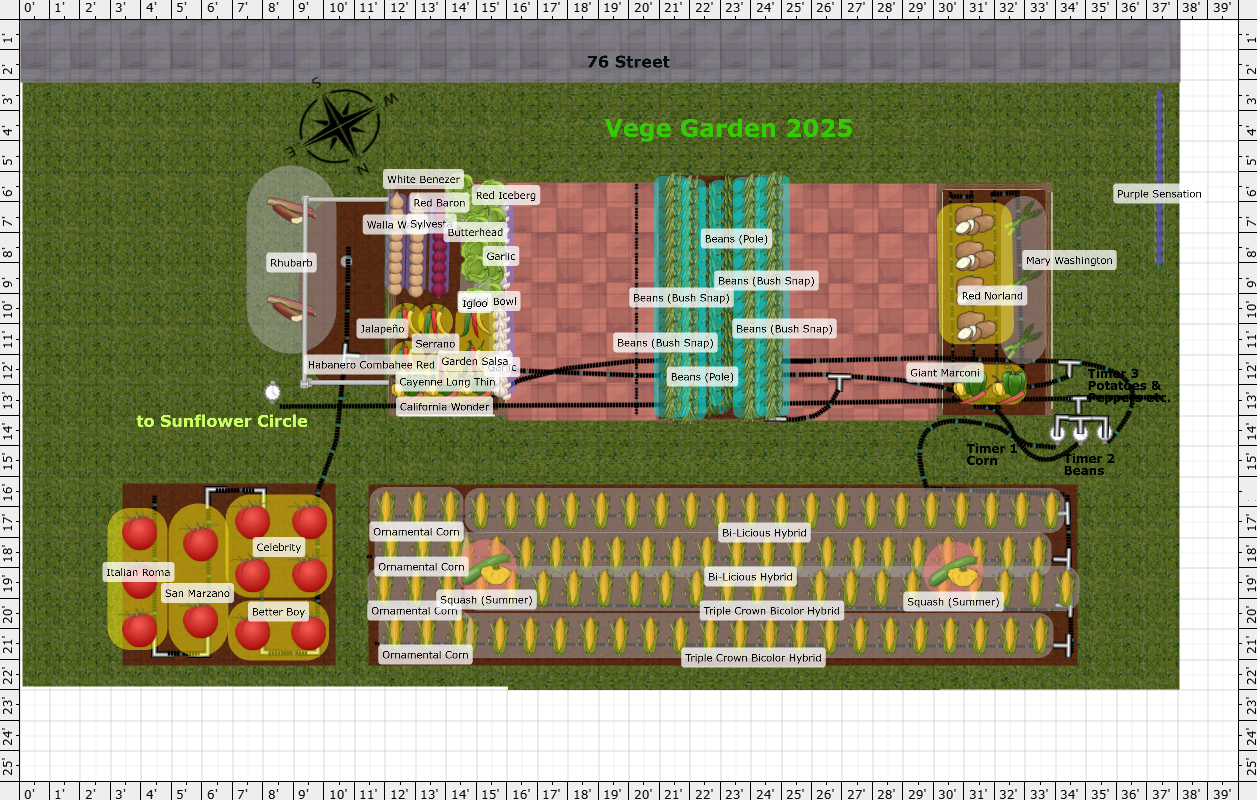Click the topmost potato icon in Red Norland patch

point(975,220)
